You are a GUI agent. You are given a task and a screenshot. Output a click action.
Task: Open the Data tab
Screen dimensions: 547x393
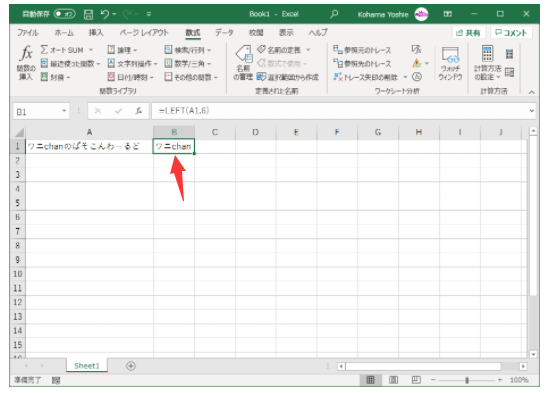(224, 33)
